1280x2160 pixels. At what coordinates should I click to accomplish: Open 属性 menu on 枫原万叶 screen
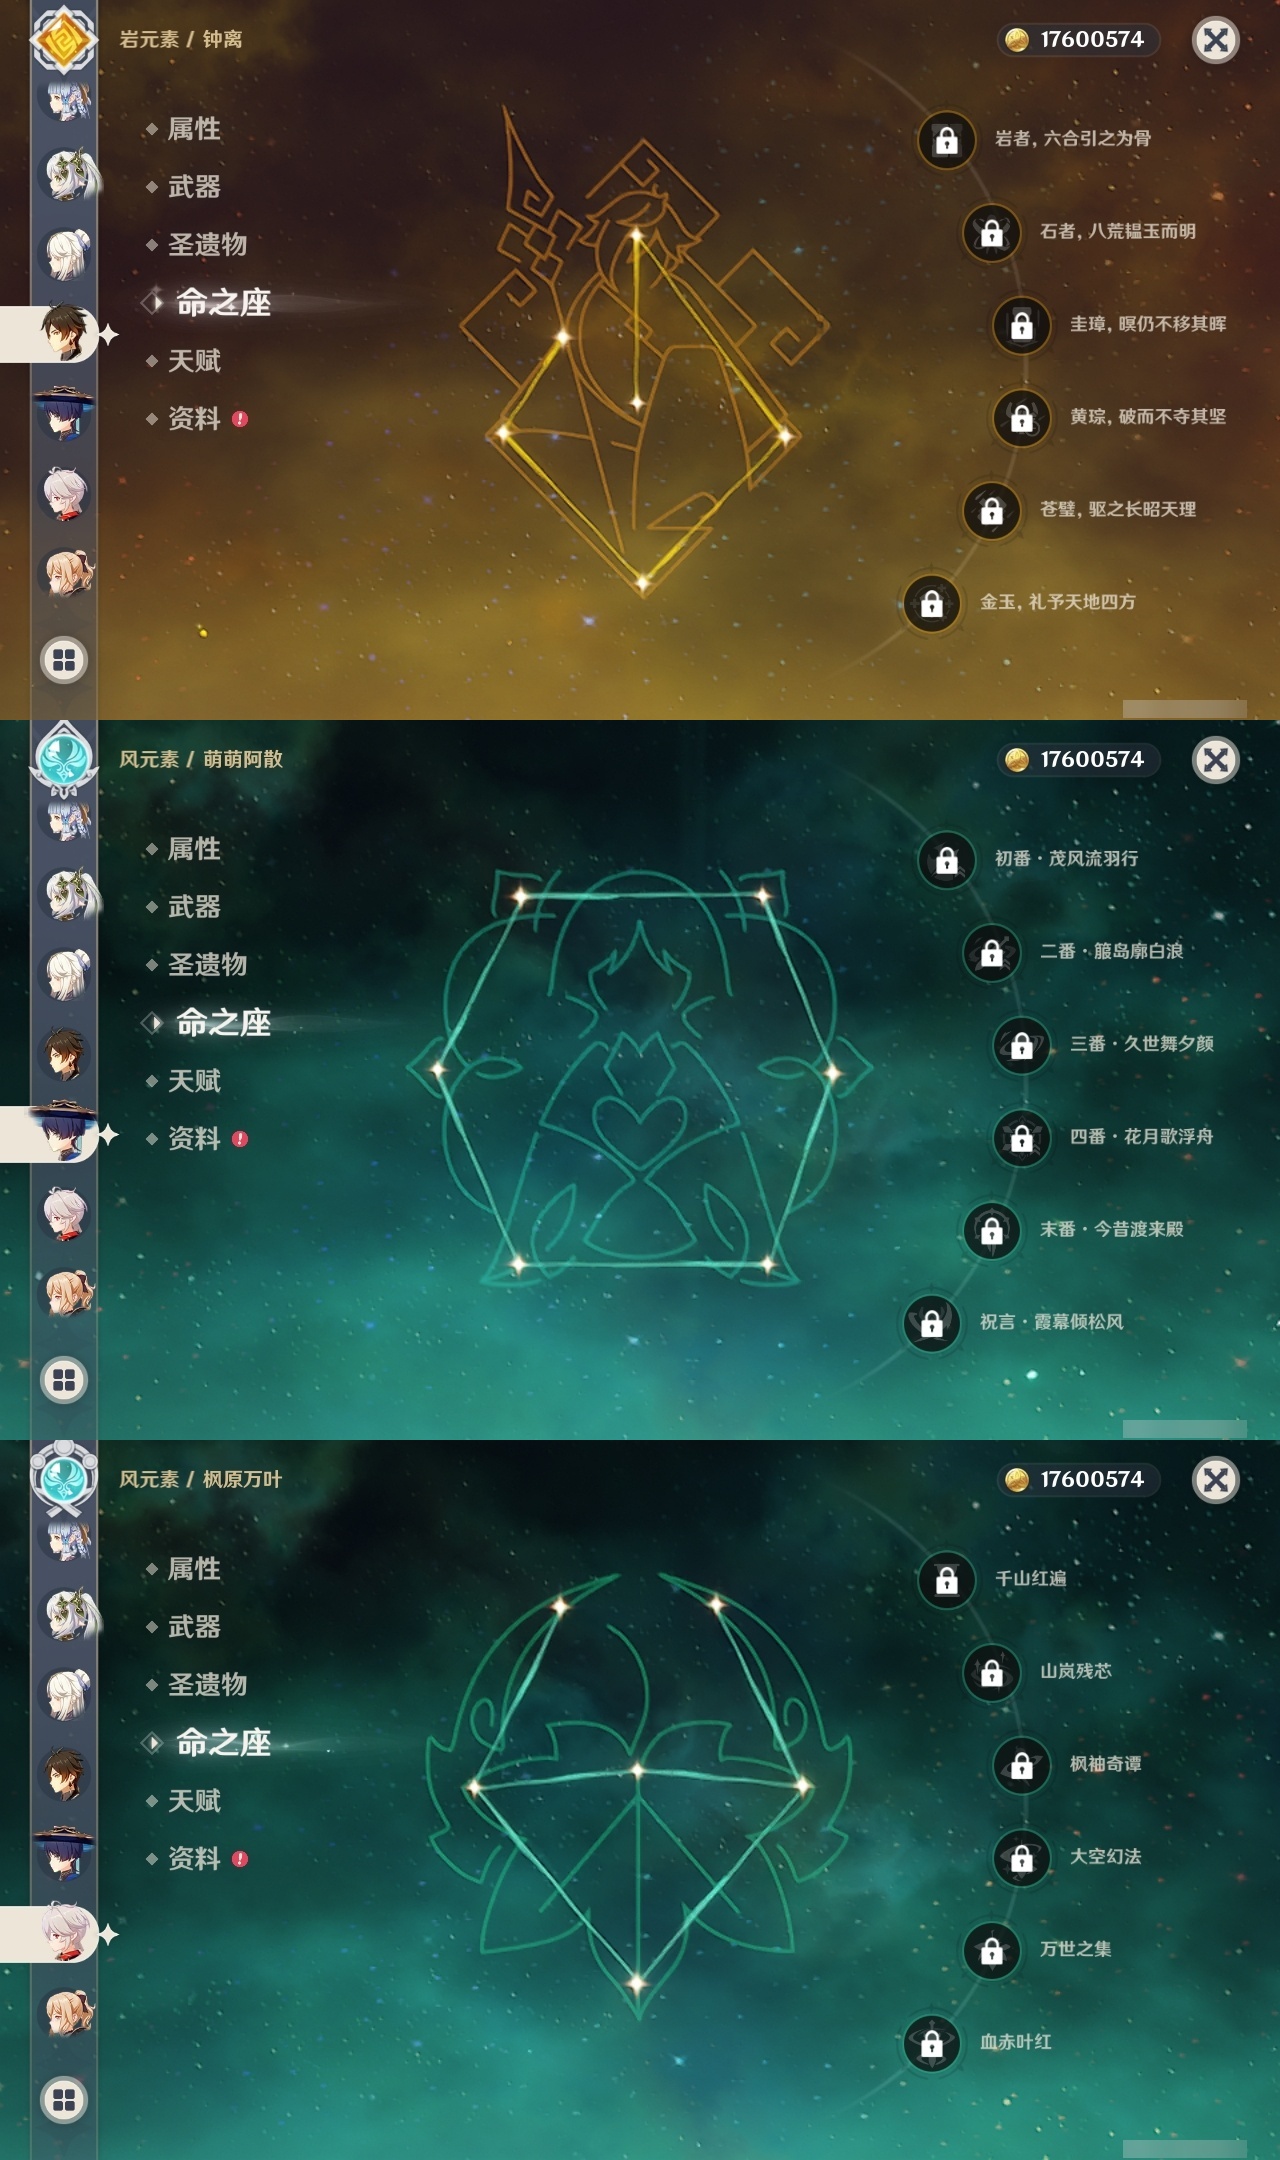click(194, 1569)
